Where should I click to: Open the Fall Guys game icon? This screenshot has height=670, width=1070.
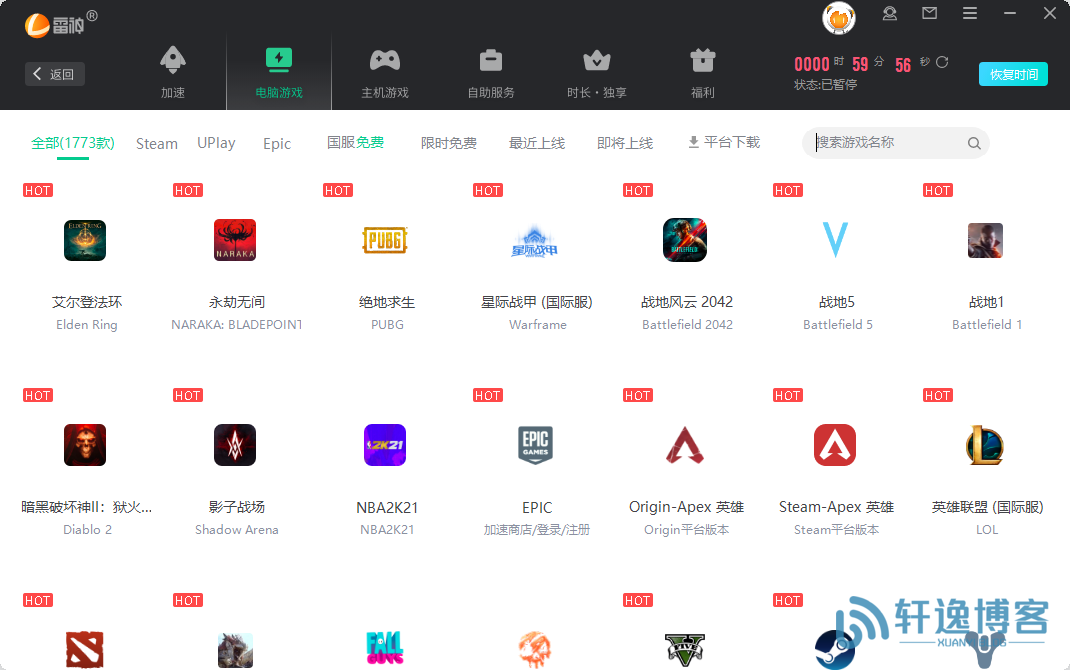(x=385, y=648)
